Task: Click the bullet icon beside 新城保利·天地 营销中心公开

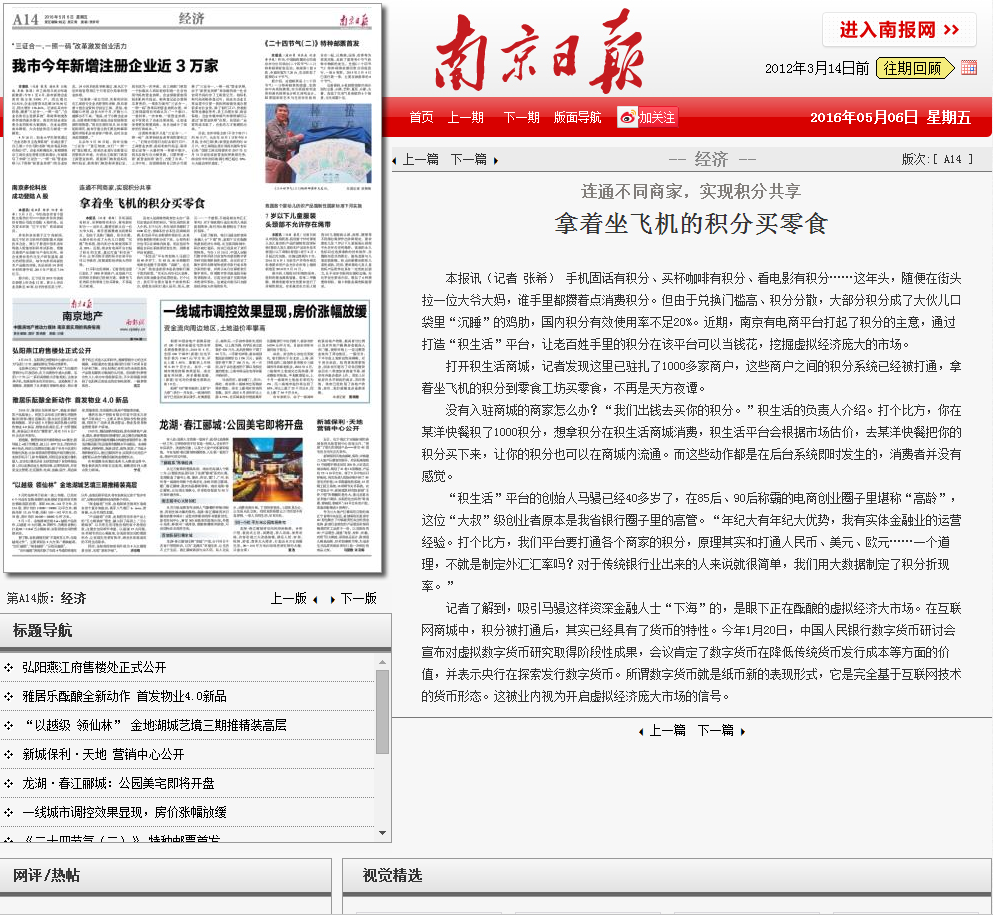Action: click(x=8, y=755)
